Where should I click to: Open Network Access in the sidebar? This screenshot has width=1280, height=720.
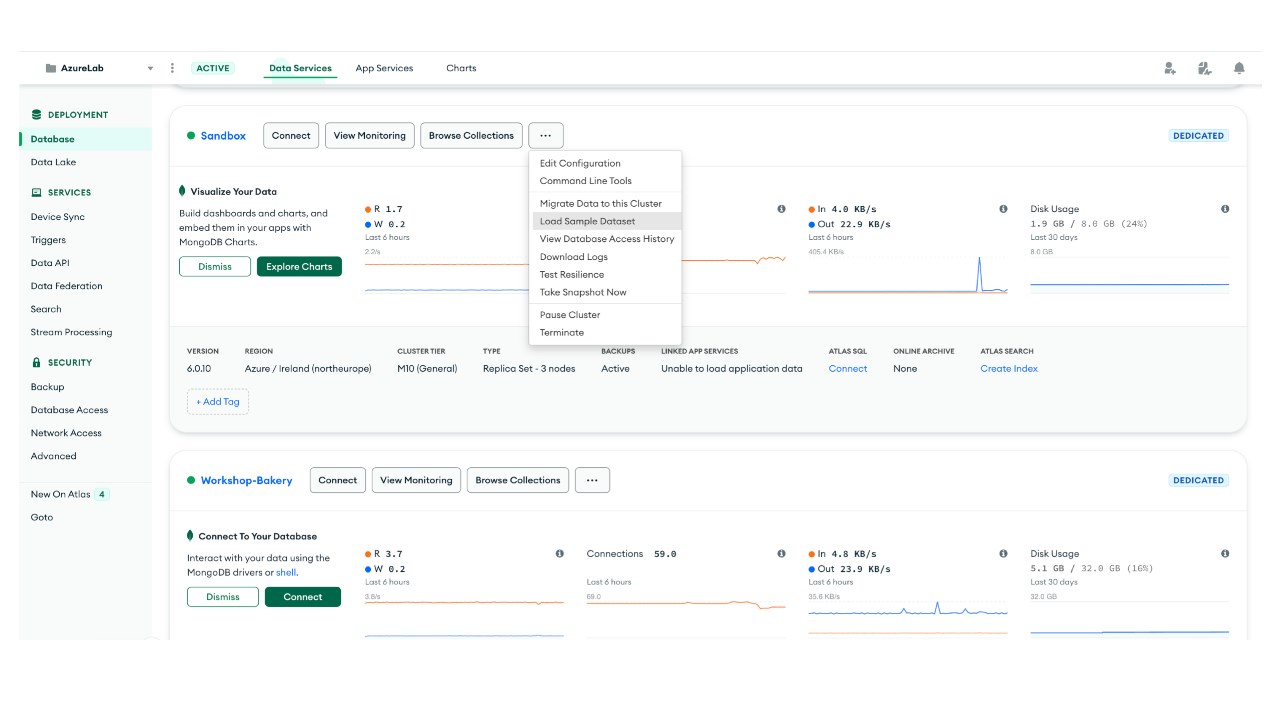(x=66, y=433)
